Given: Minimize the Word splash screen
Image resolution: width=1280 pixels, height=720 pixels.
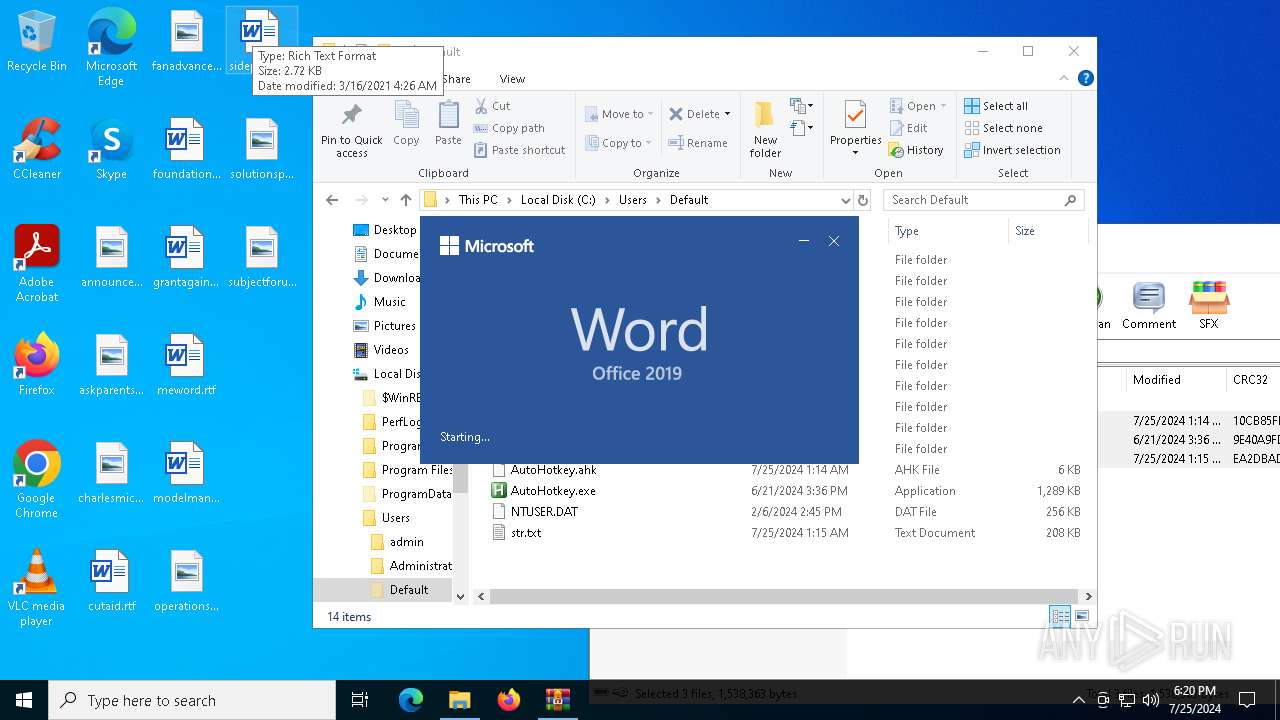Looking at the screenshot, I should click(x=803, y=241).
